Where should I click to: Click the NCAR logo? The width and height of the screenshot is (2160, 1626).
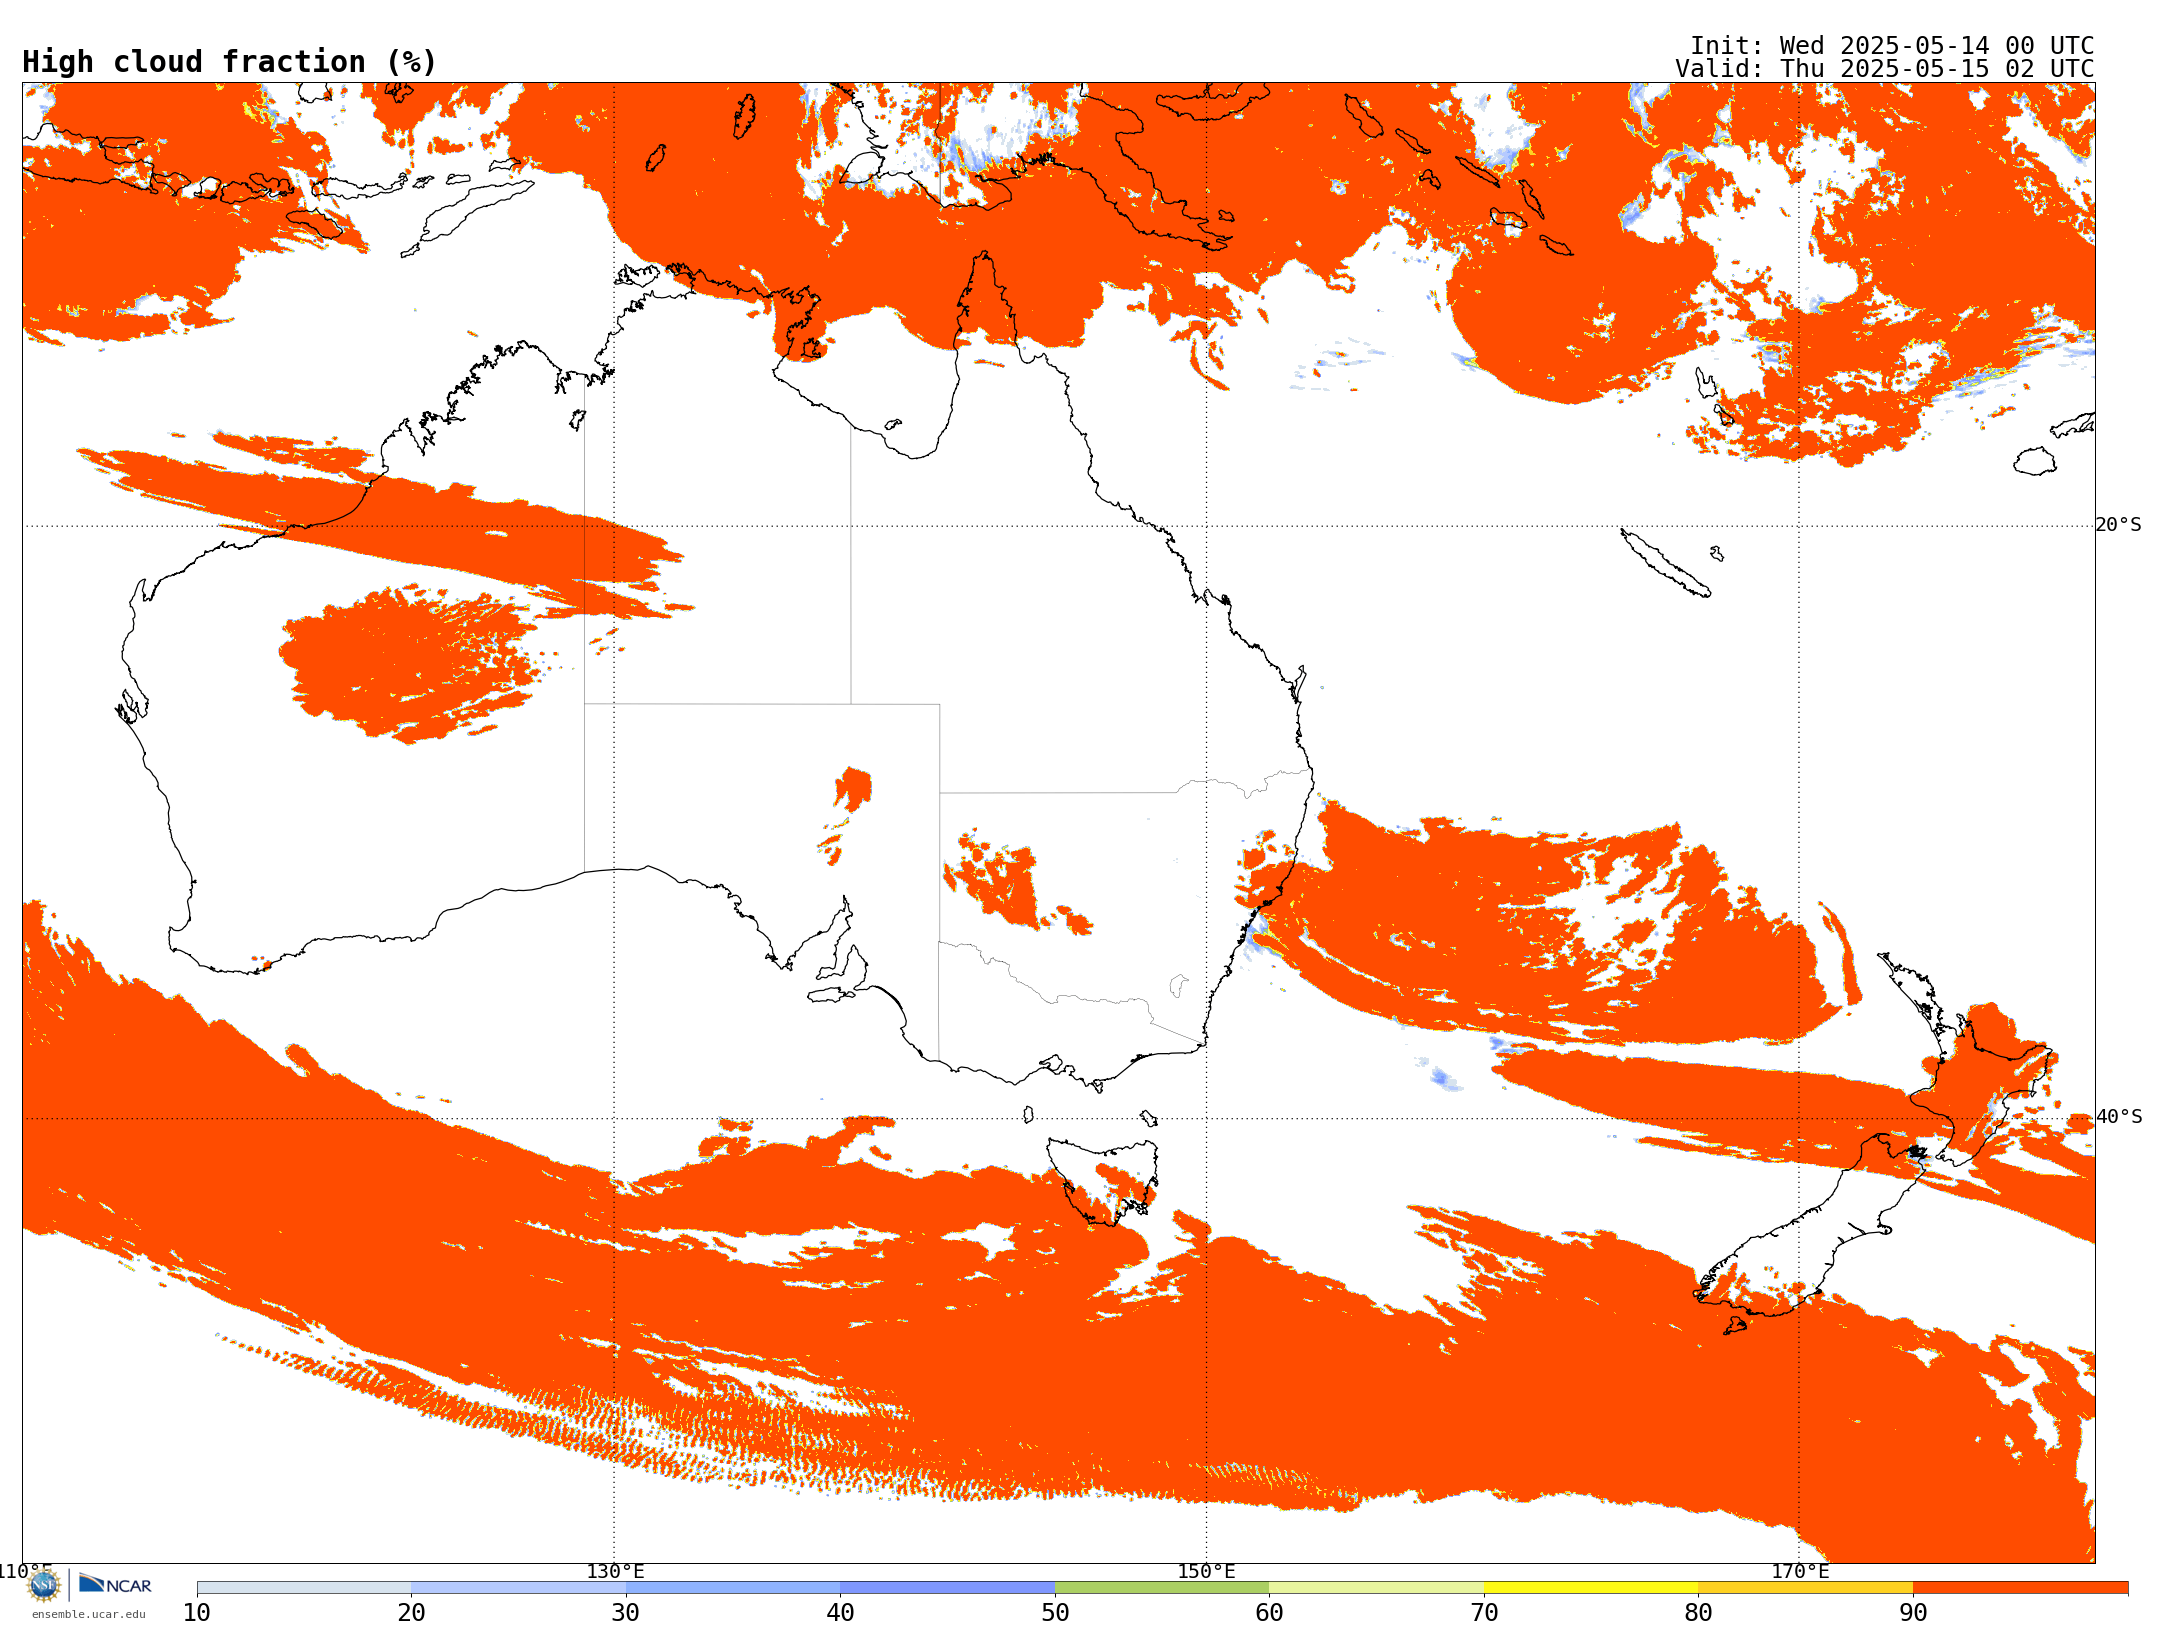(116, 1584)
